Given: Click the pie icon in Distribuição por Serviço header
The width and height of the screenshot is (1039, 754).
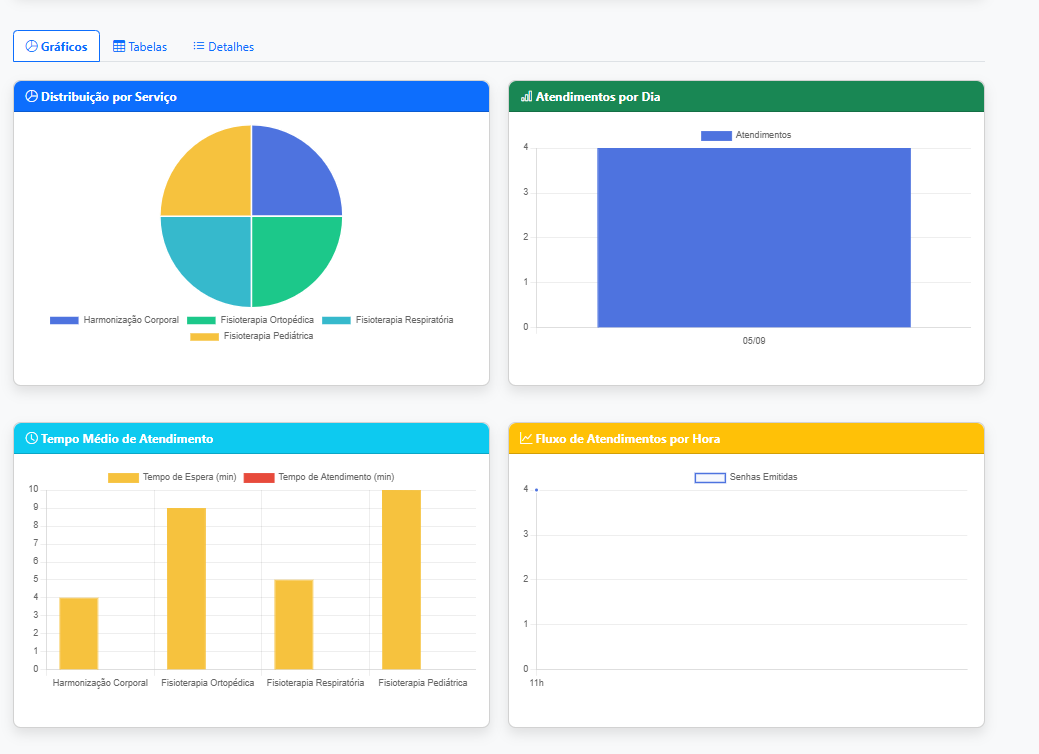Looking at the screenshot, I should (x=31, y=97).
